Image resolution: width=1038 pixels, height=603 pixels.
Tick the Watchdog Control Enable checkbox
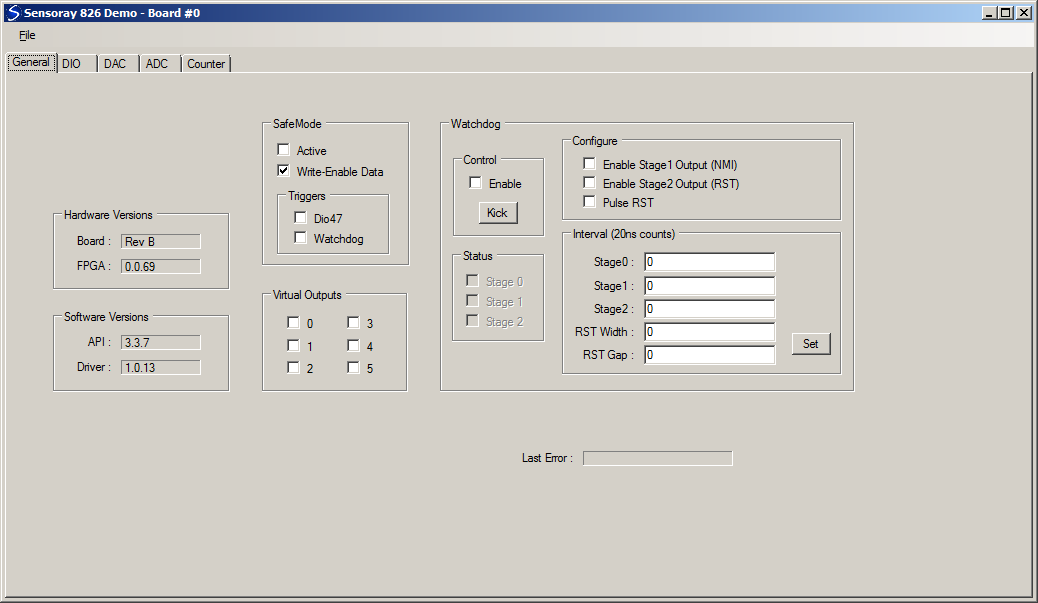click(x=475, y=183)
